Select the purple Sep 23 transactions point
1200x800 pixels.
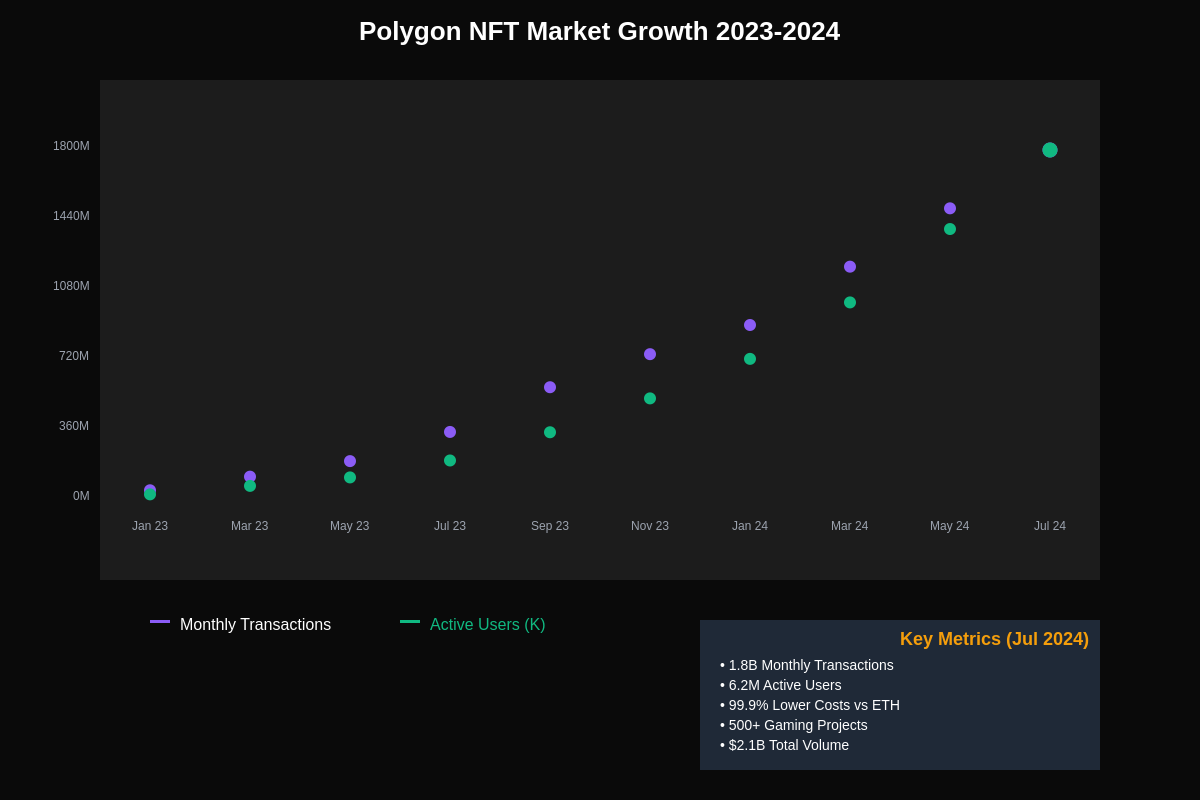click(x=550, y=387)
